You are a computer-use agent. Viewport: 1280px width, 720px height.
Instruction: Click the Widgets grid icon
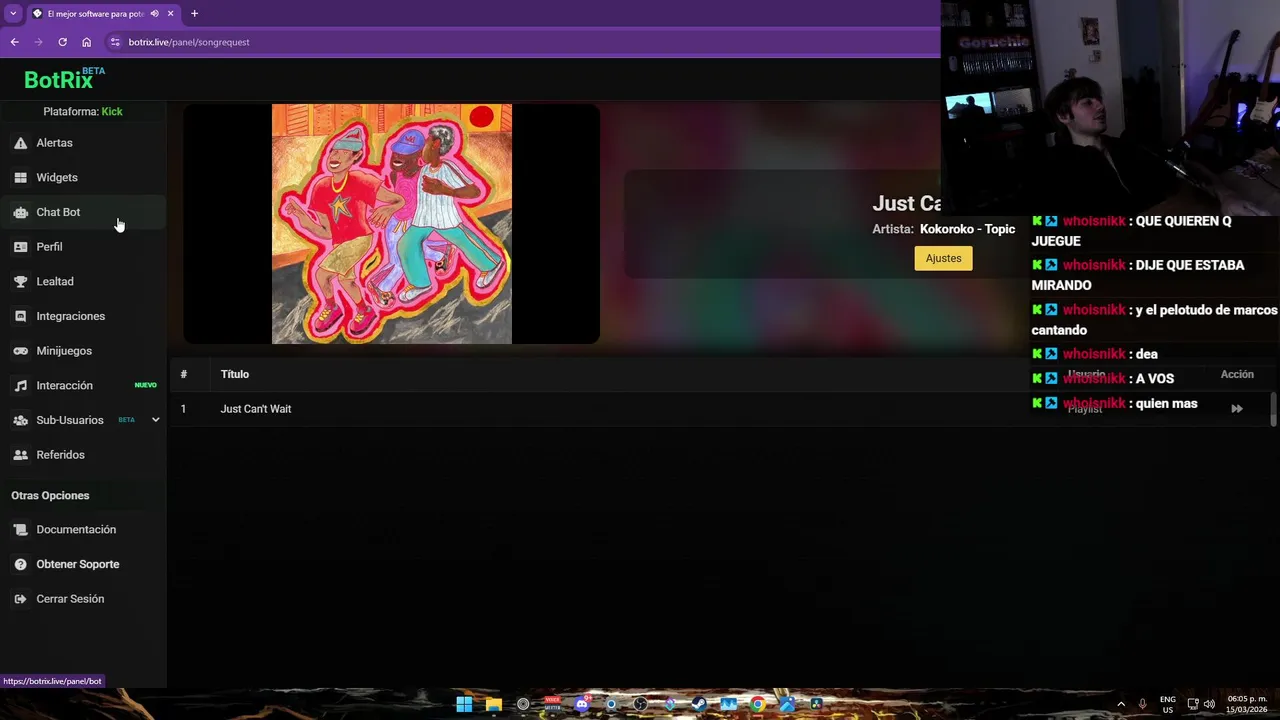(x=20, y=178)
